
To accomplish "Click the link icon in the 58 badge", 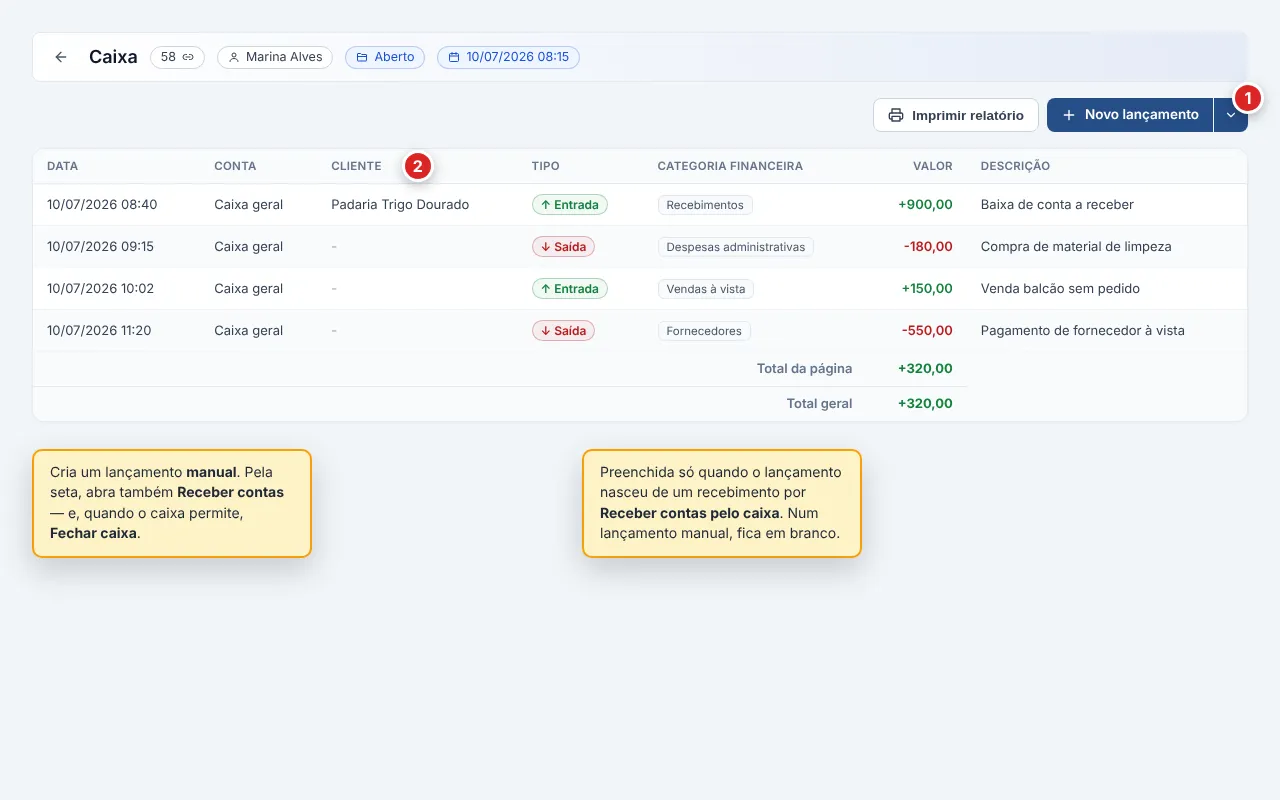I will coord(188,57).
